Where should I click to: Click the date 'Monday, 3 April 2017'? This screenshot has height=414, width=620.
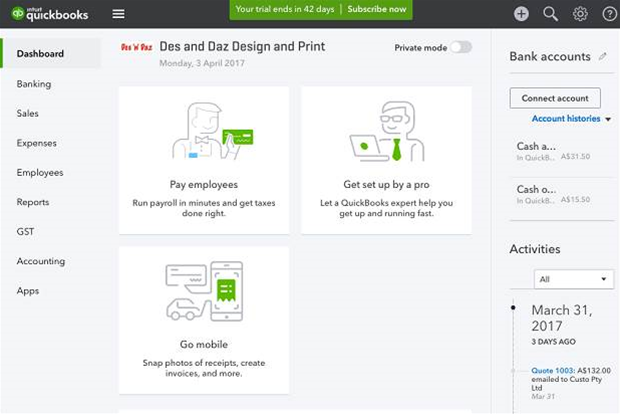point(202,63)
